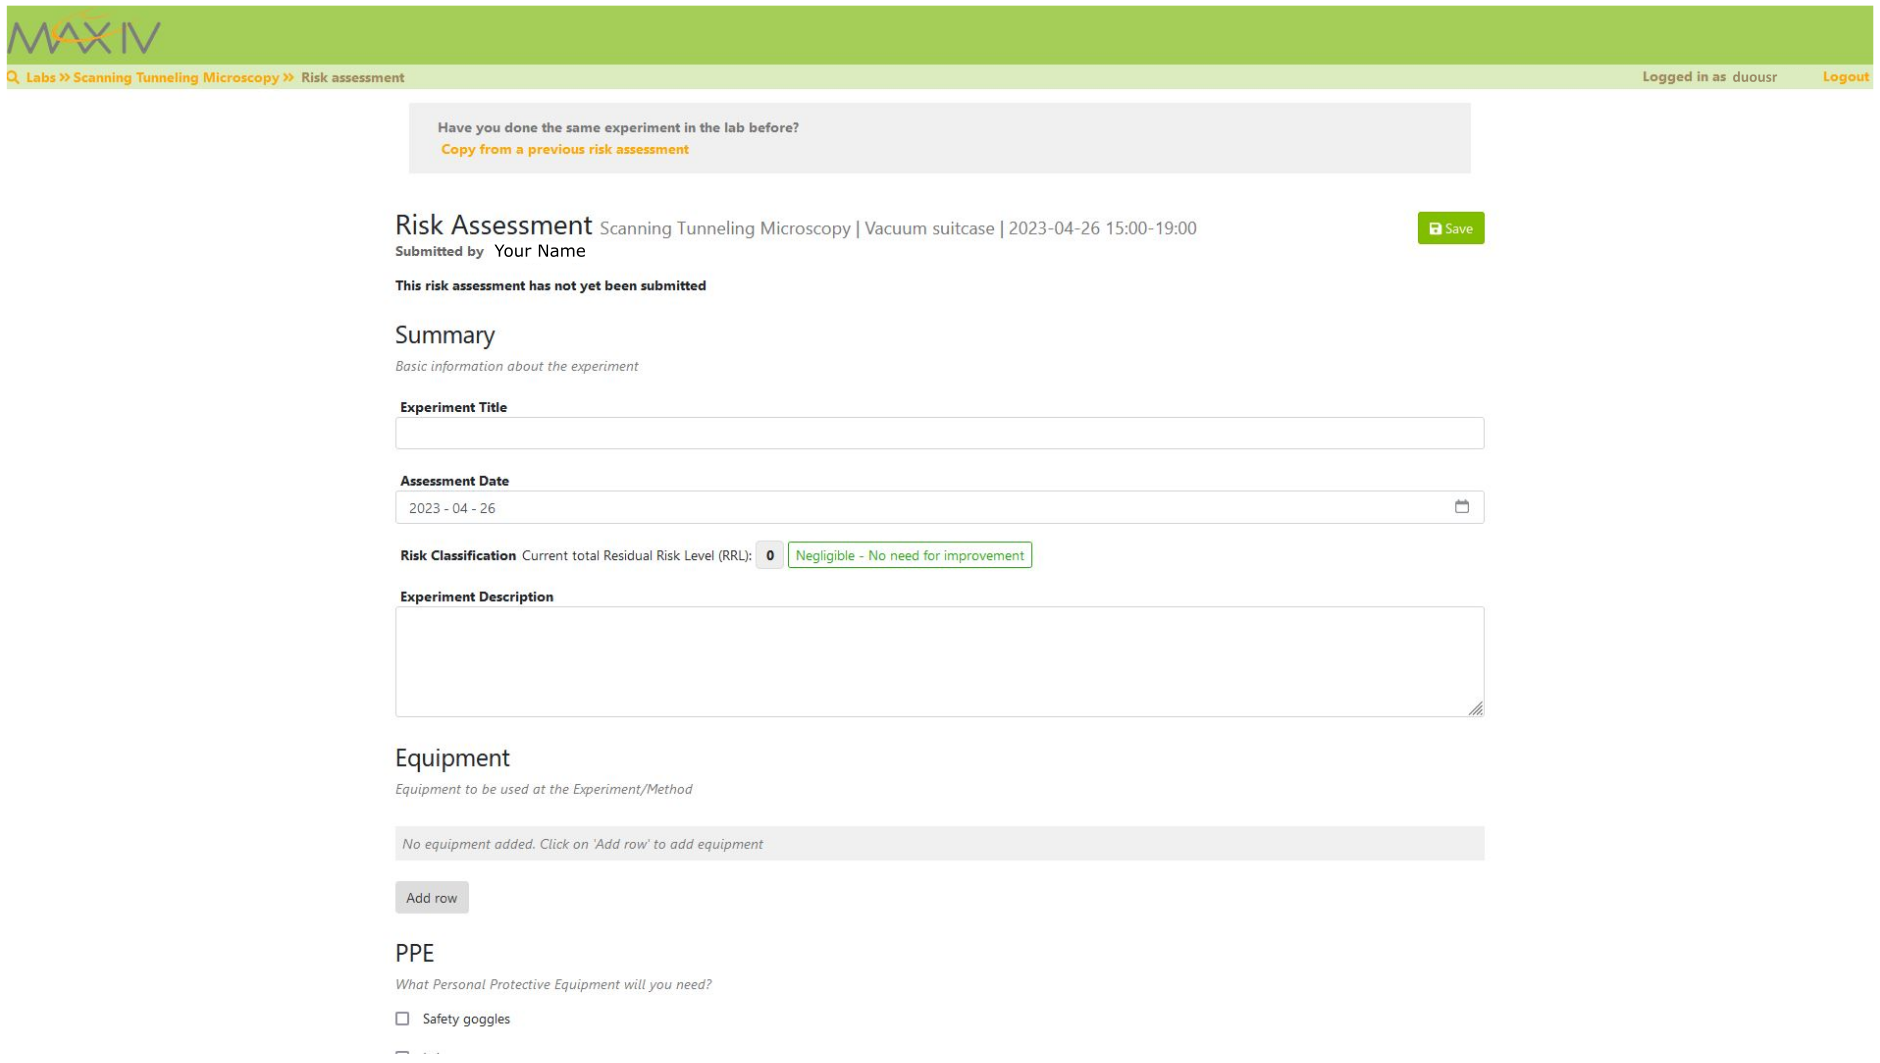Go to Labs in the breadcrumb

40,77
